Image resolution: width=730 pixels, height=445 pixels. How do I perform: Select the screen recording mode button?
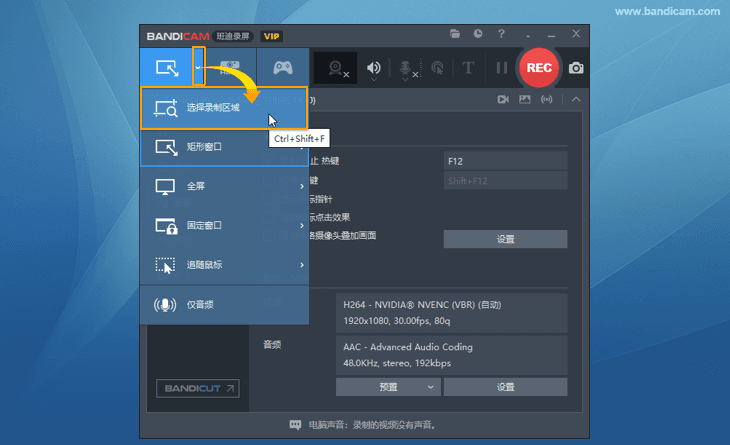167,68
